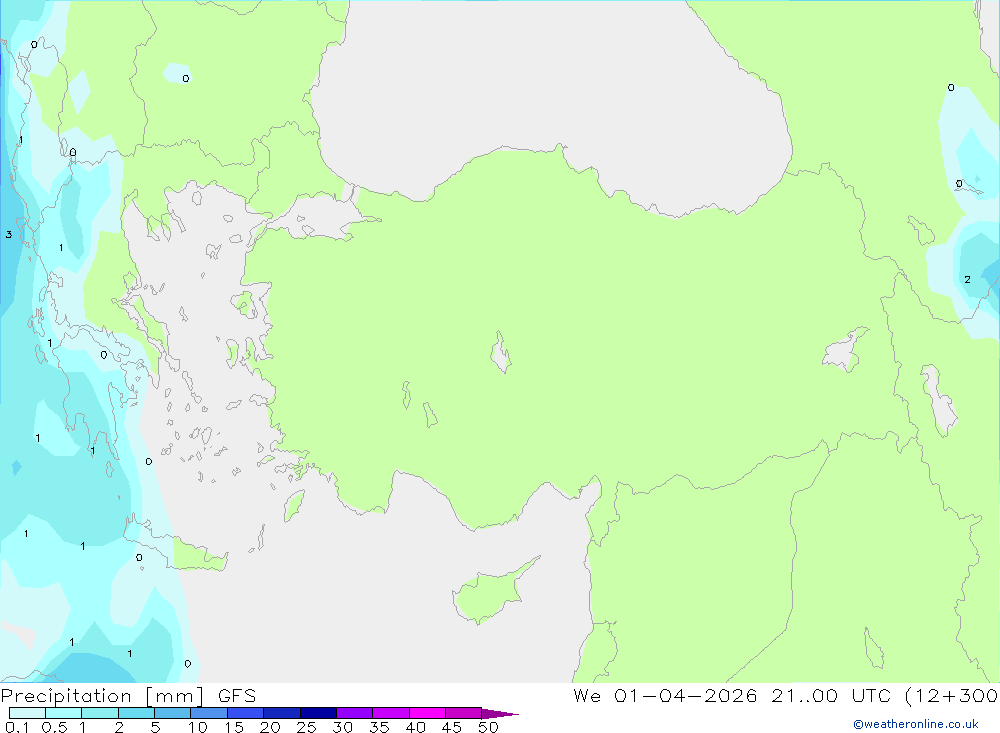The width and height of the screenshot is (1000, 733).
Task: Click the Crete island outline
Action: pos(176,544)
